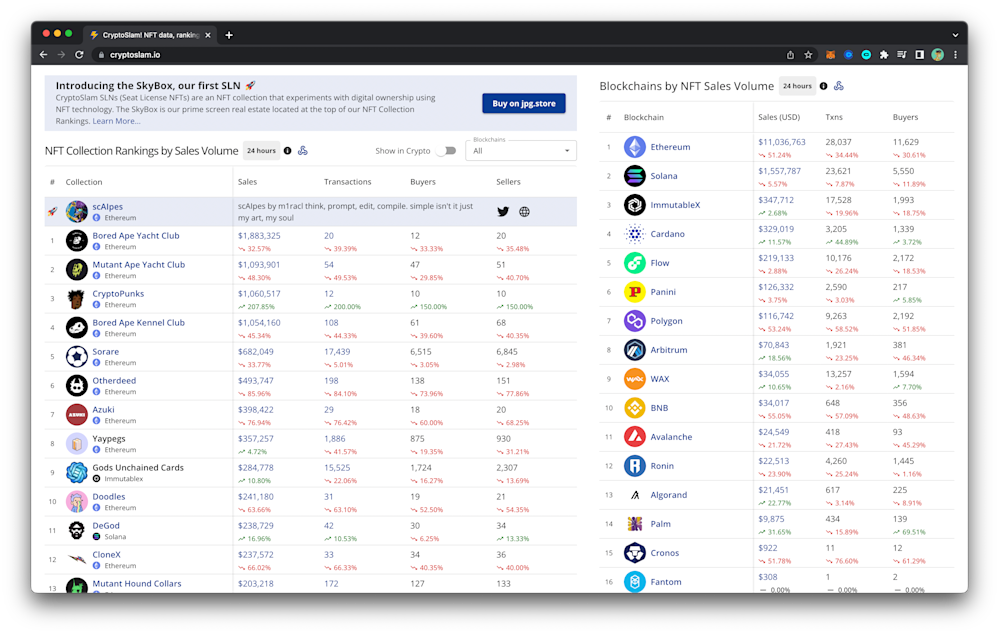Click the icon right of the info icon beside collection rankings

click(303, 151)
